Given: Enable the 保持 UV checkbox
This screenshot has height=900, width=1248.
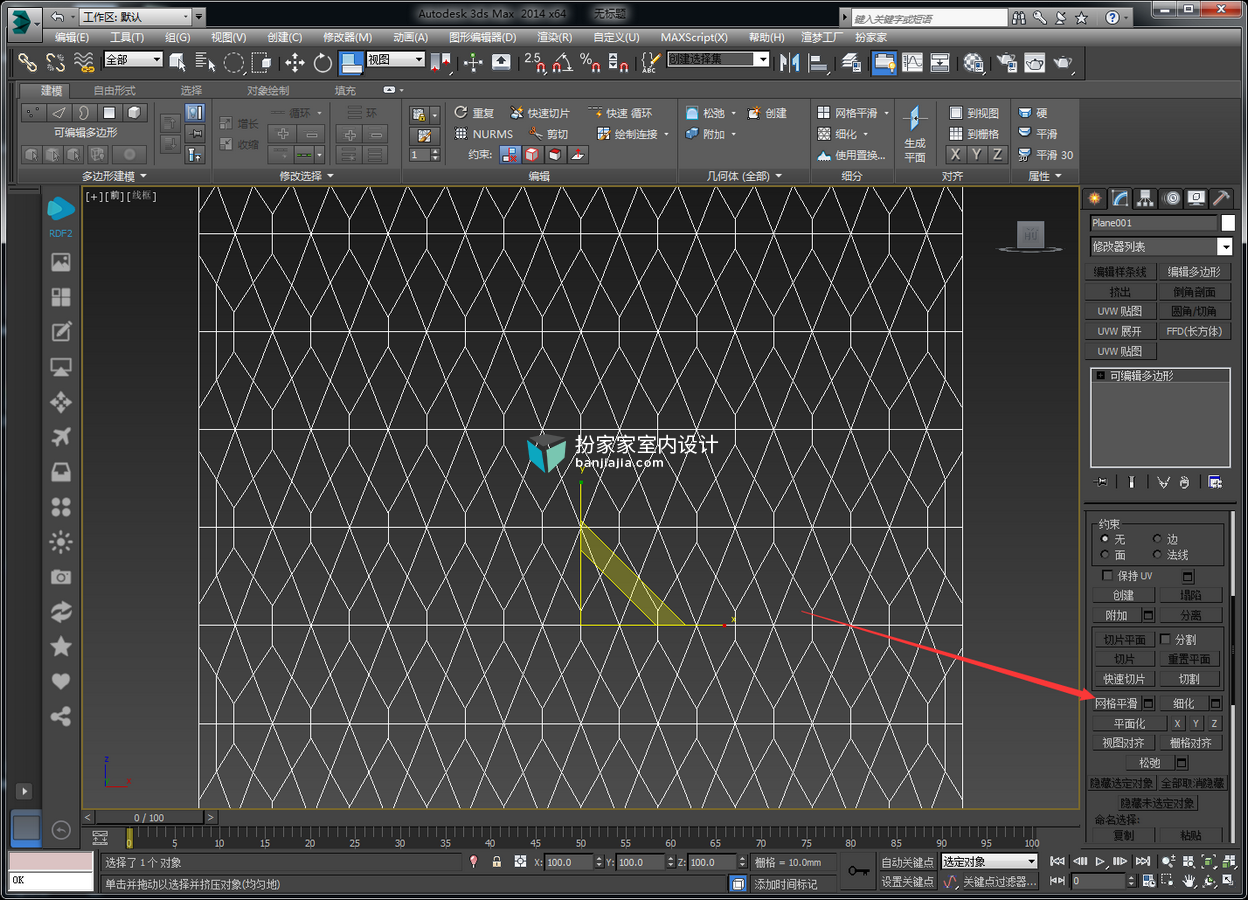Looking at the screenshot, I should click(x=1107, y=576).
